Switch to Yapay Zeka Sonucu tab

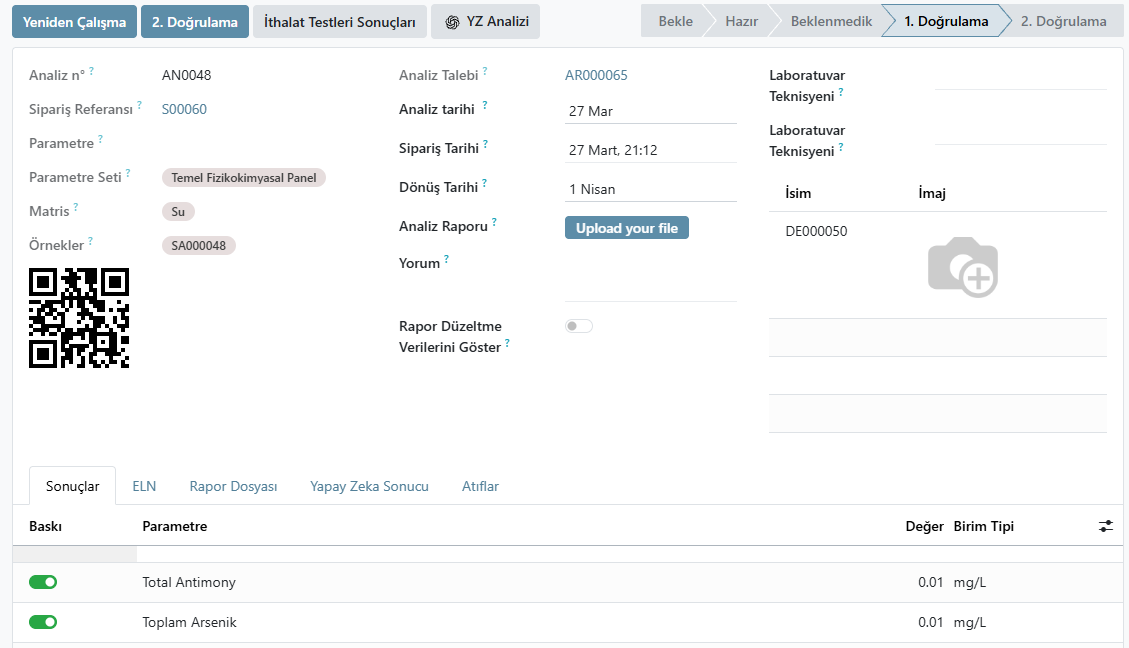[369, 486]
